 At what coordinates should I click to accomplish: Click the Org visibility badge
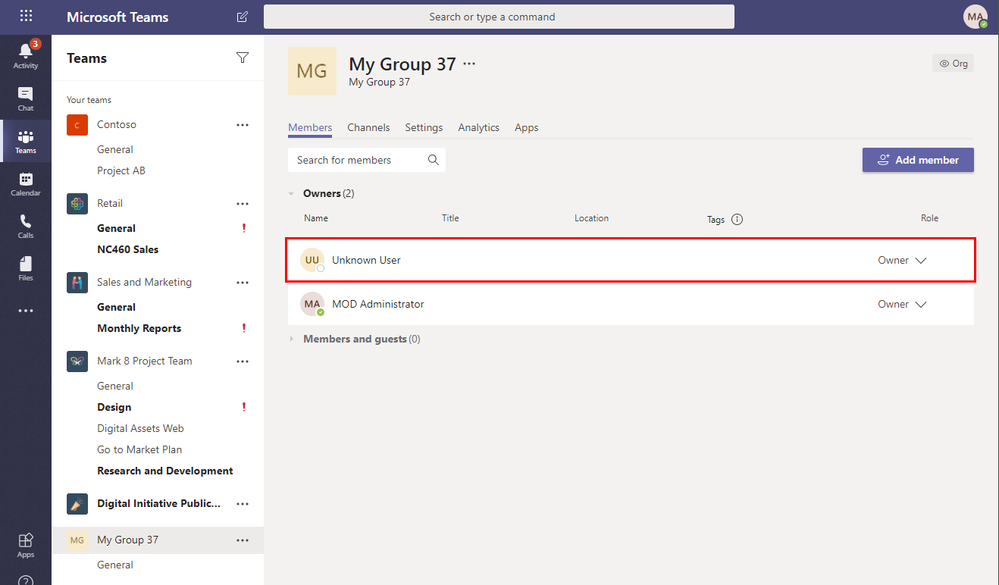tap(953, 63)
